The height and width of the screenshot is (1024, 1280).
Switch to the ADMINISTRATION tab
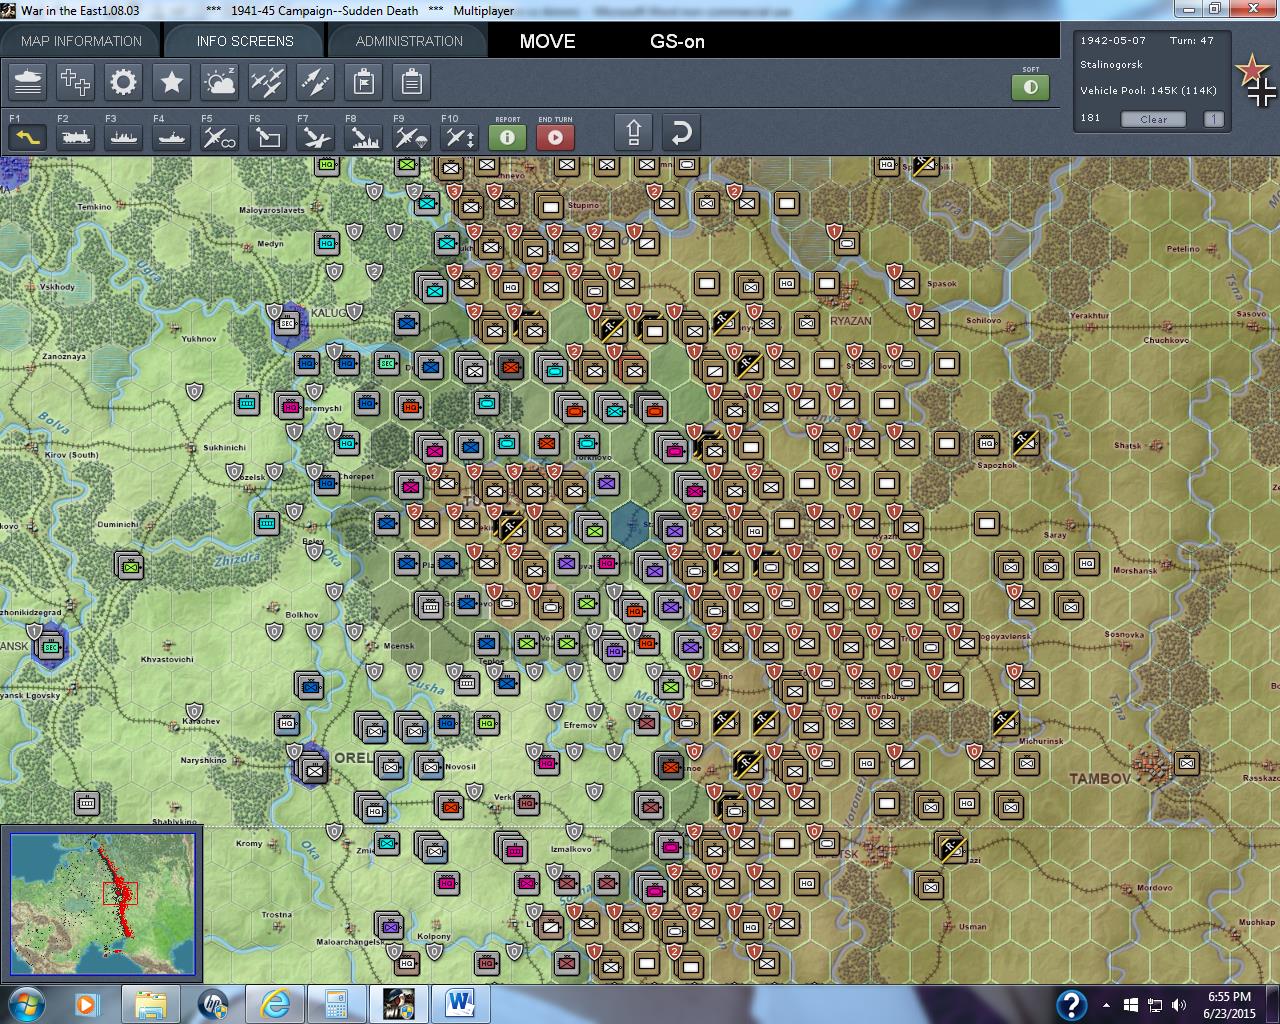tap(409, 41)
